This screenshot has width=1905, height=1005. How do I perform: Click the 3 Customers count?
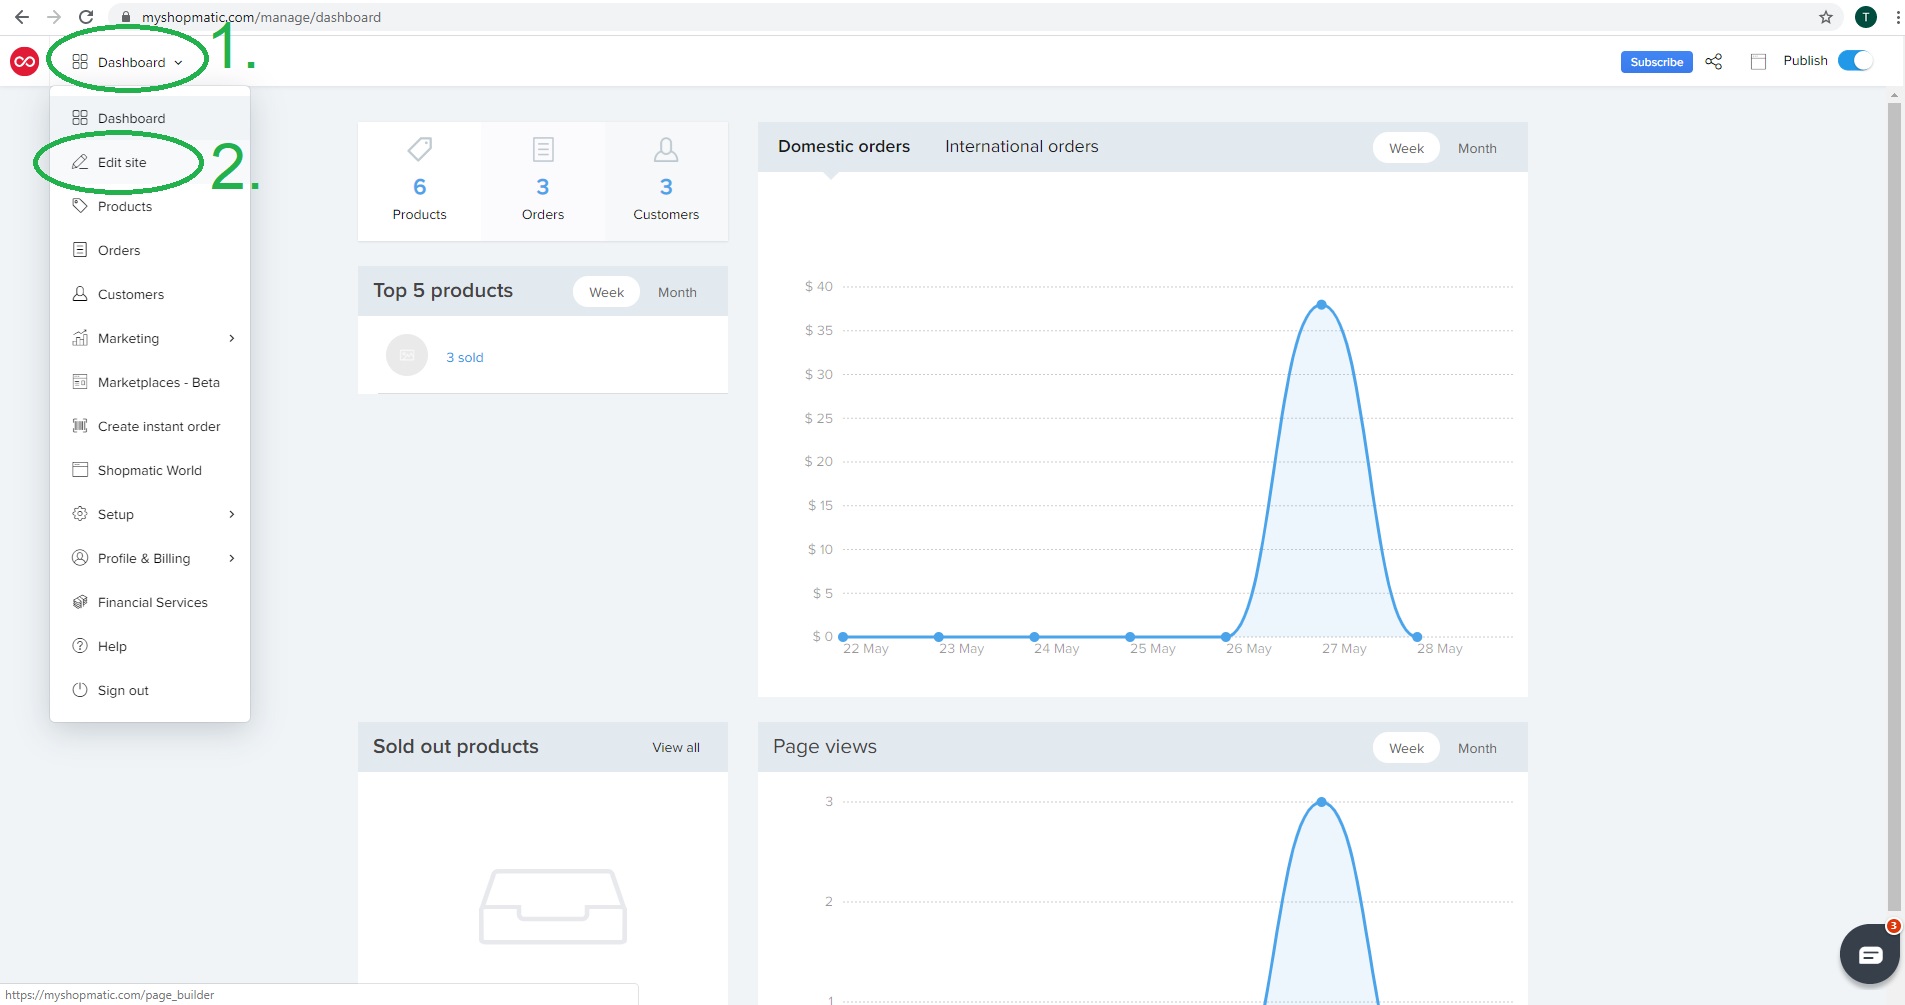[x=666, y=187]
